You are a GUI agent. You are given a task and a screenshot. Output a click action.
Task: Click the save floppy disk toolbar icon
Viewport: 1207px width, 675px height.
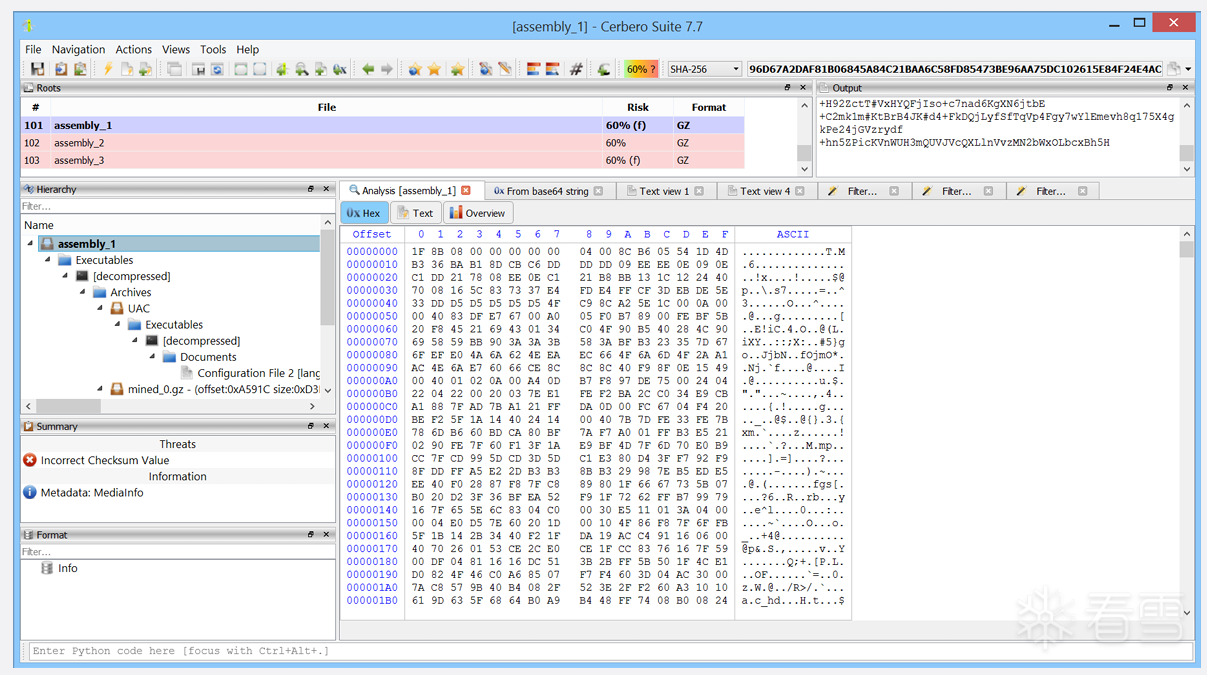(37, 69)
